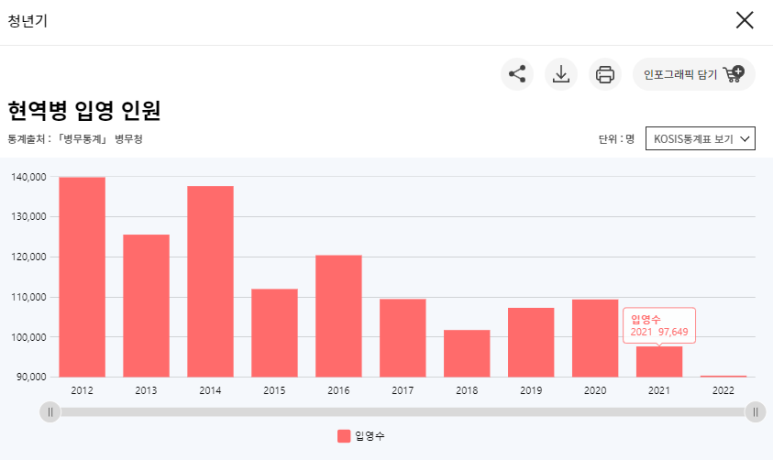Click the 2020 bar
The width and height of the screenshot is (773, 460).
pos(595,338)
